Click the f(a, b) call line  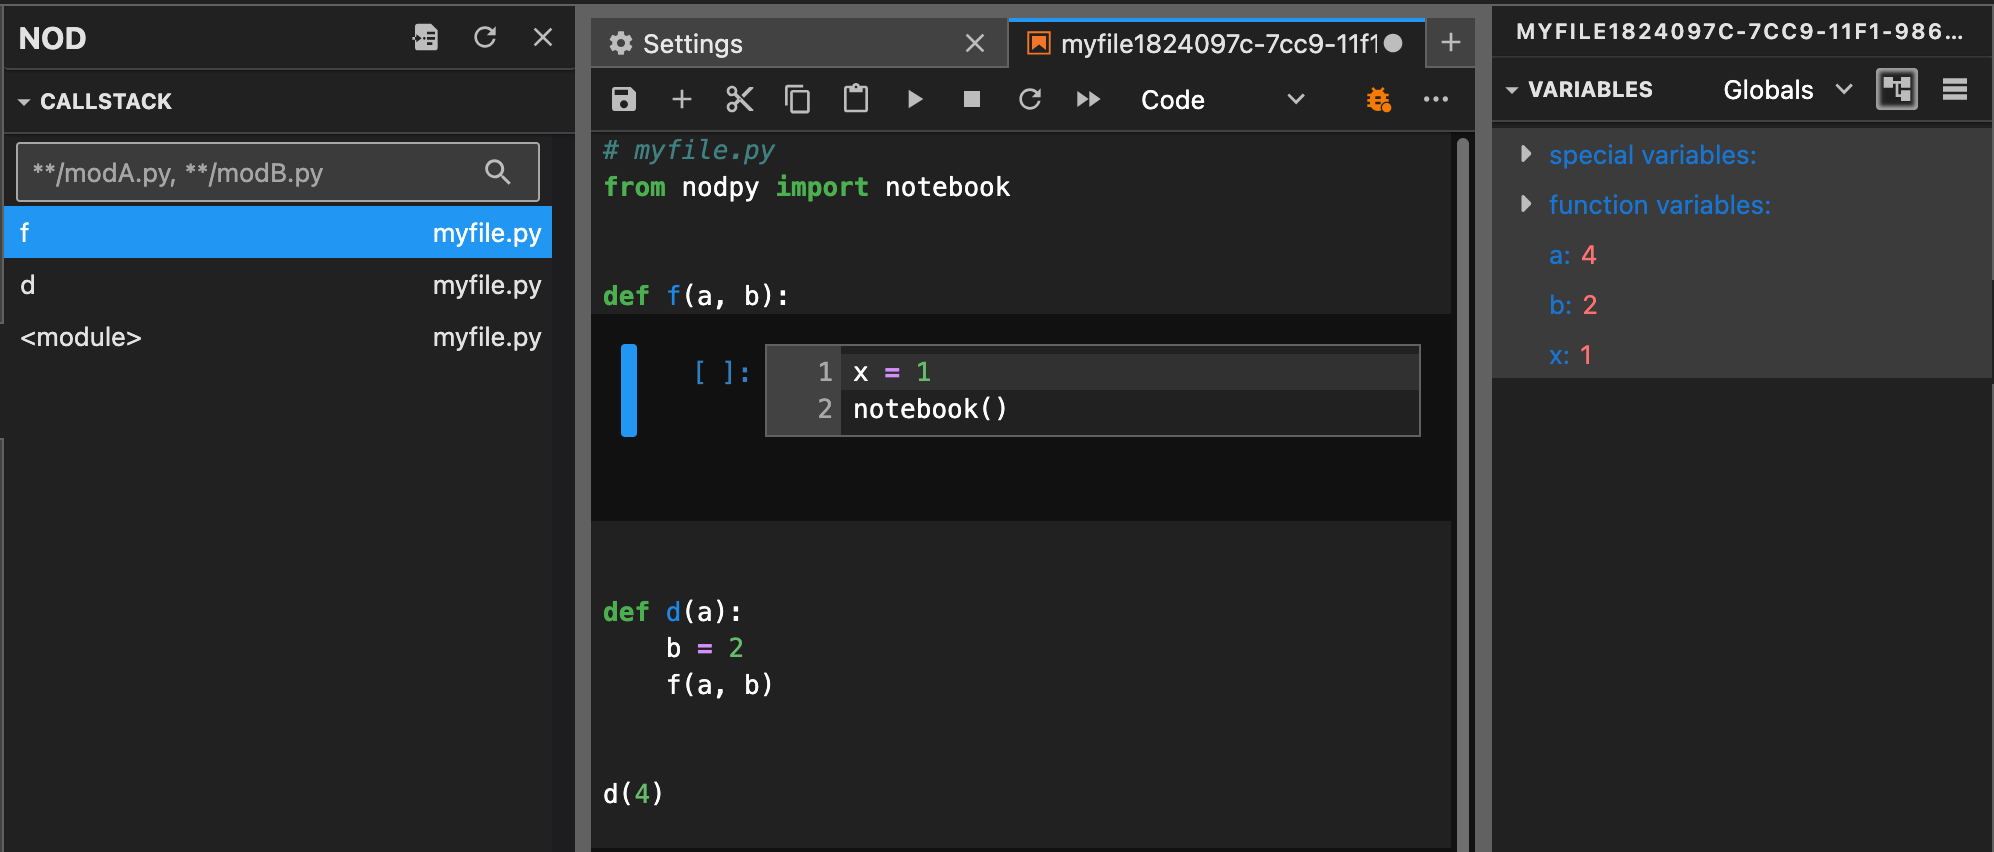click(x=719, y=685)
